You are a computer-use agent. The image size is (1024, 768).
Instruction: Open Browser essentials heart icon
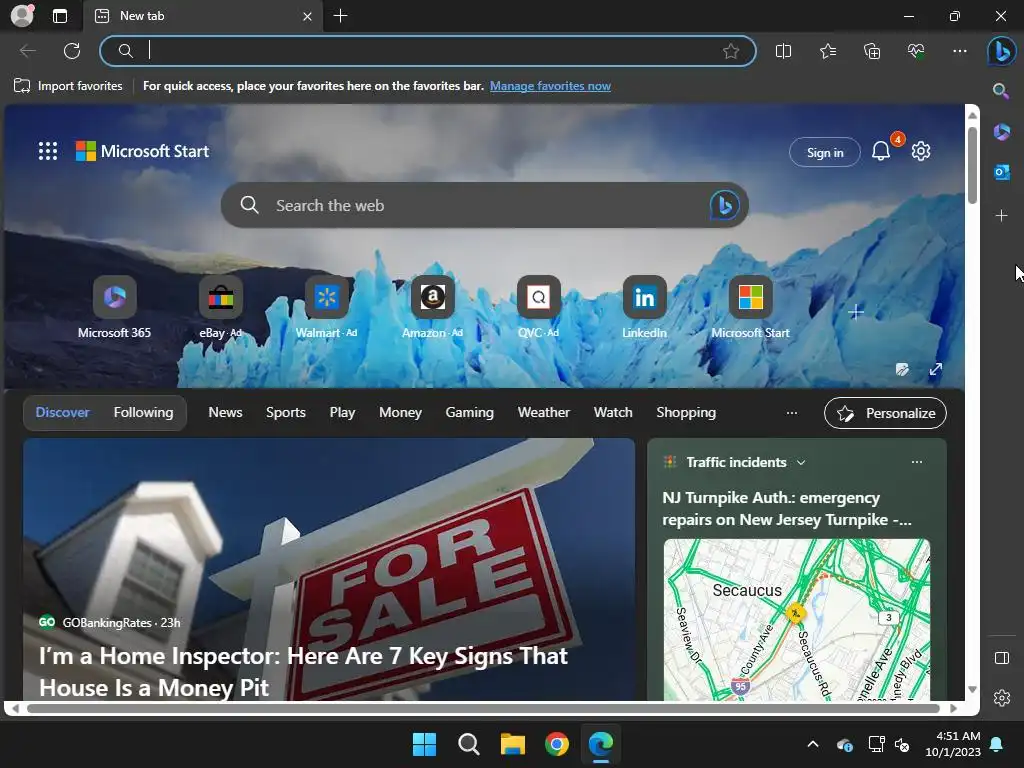[916, 51]
